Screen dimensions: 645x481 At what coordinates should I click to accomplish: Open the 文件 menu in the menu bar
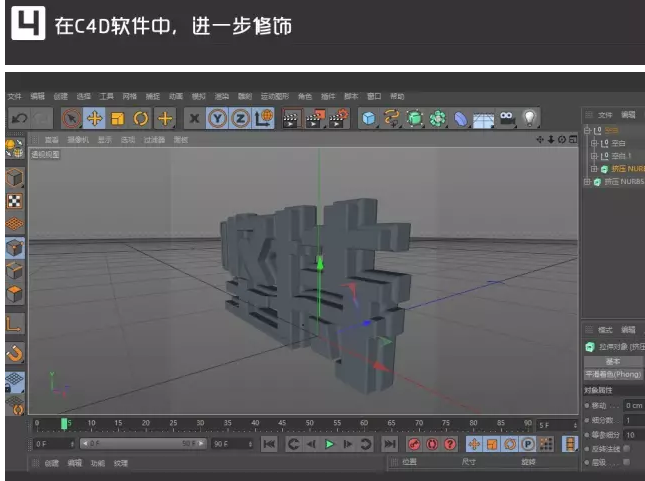(14, 96)
